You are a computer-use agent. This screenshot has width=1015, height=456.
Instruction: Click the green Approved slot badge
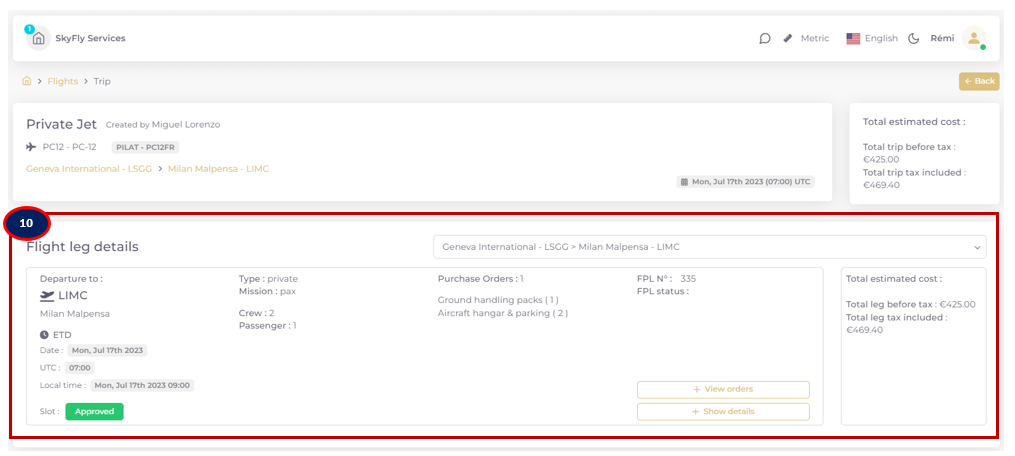click(x=95, y=411)
